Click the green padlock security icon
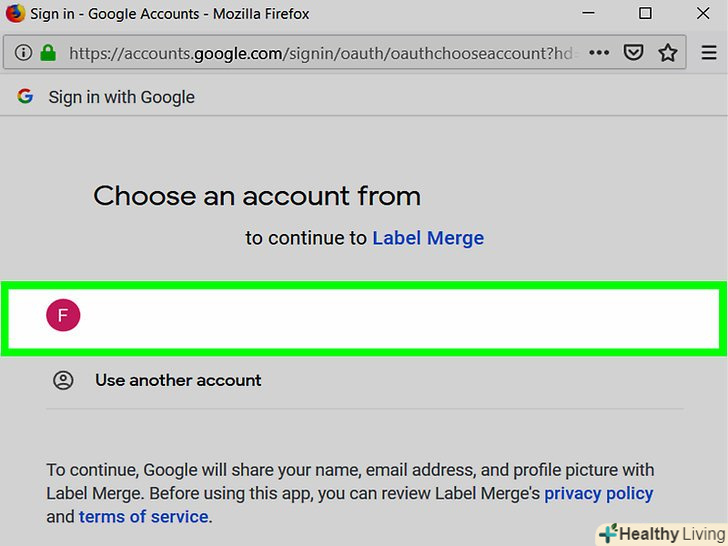The width and height of the screenshot is (728, 546). (47, 53)
